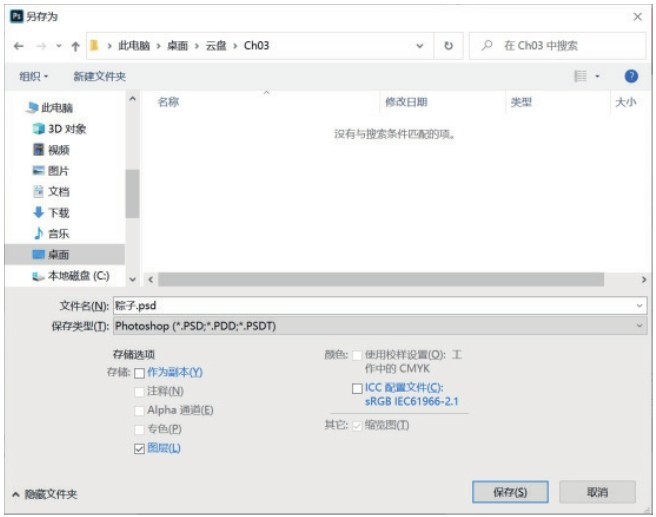Toggle the 专色 checkbox
This screenshot has width=656, height=517.
coord(139,430)
